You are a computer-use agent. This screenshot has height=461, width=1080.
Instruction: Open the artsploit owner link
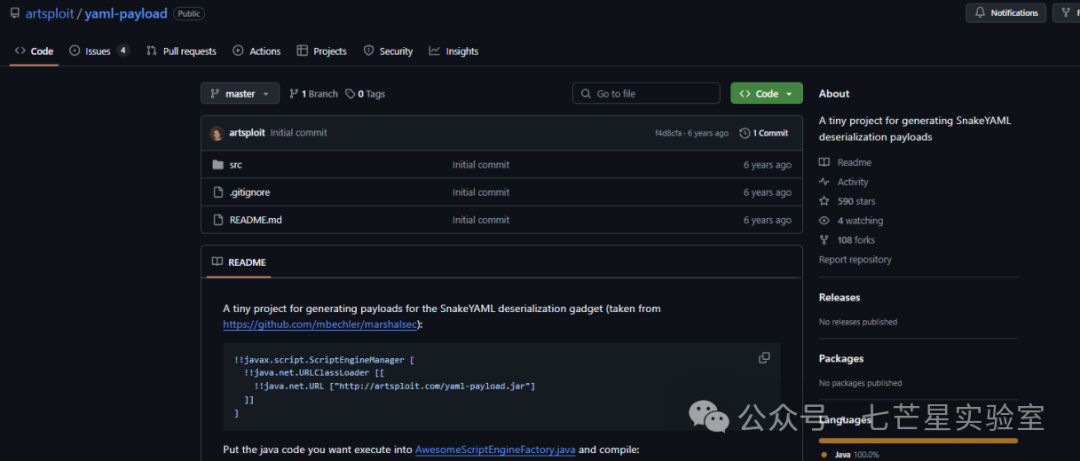click(x=51, y=14)
